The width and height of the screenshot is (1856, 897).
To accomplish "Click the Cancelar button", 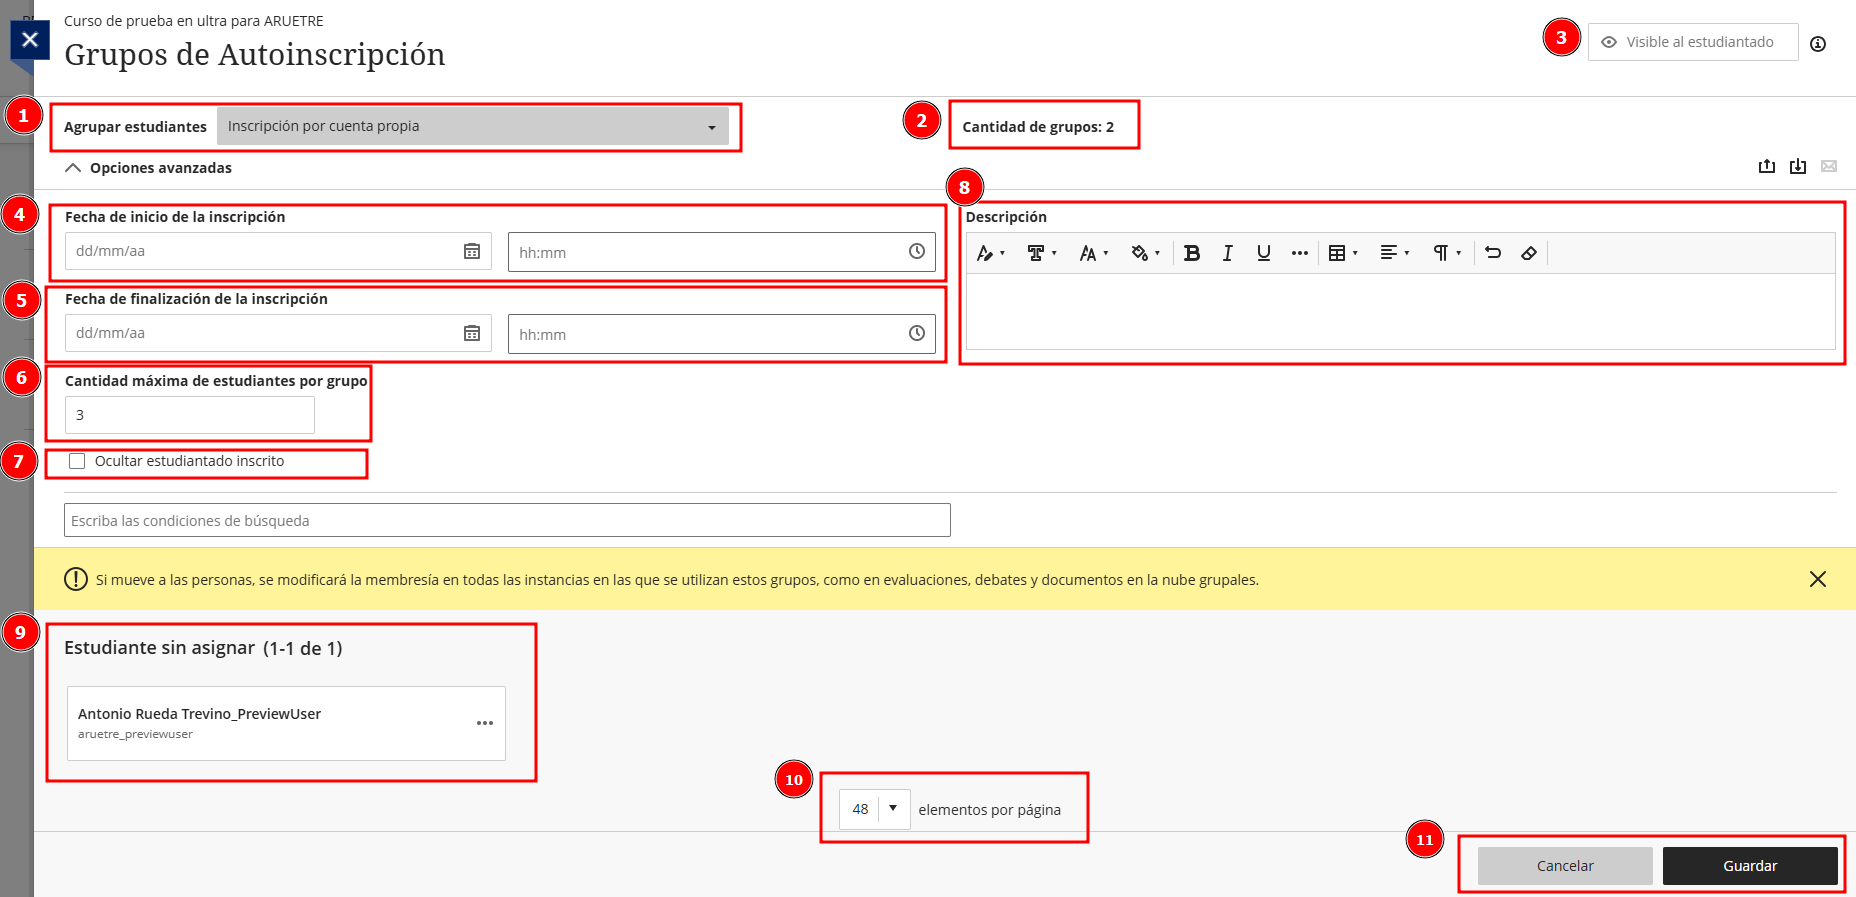I will coord(1564,866).
